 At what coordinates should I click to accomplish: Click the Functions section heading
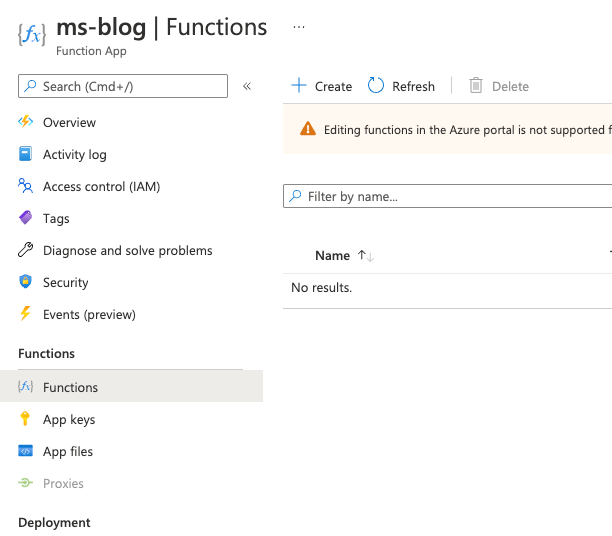[x=46, y=353]
